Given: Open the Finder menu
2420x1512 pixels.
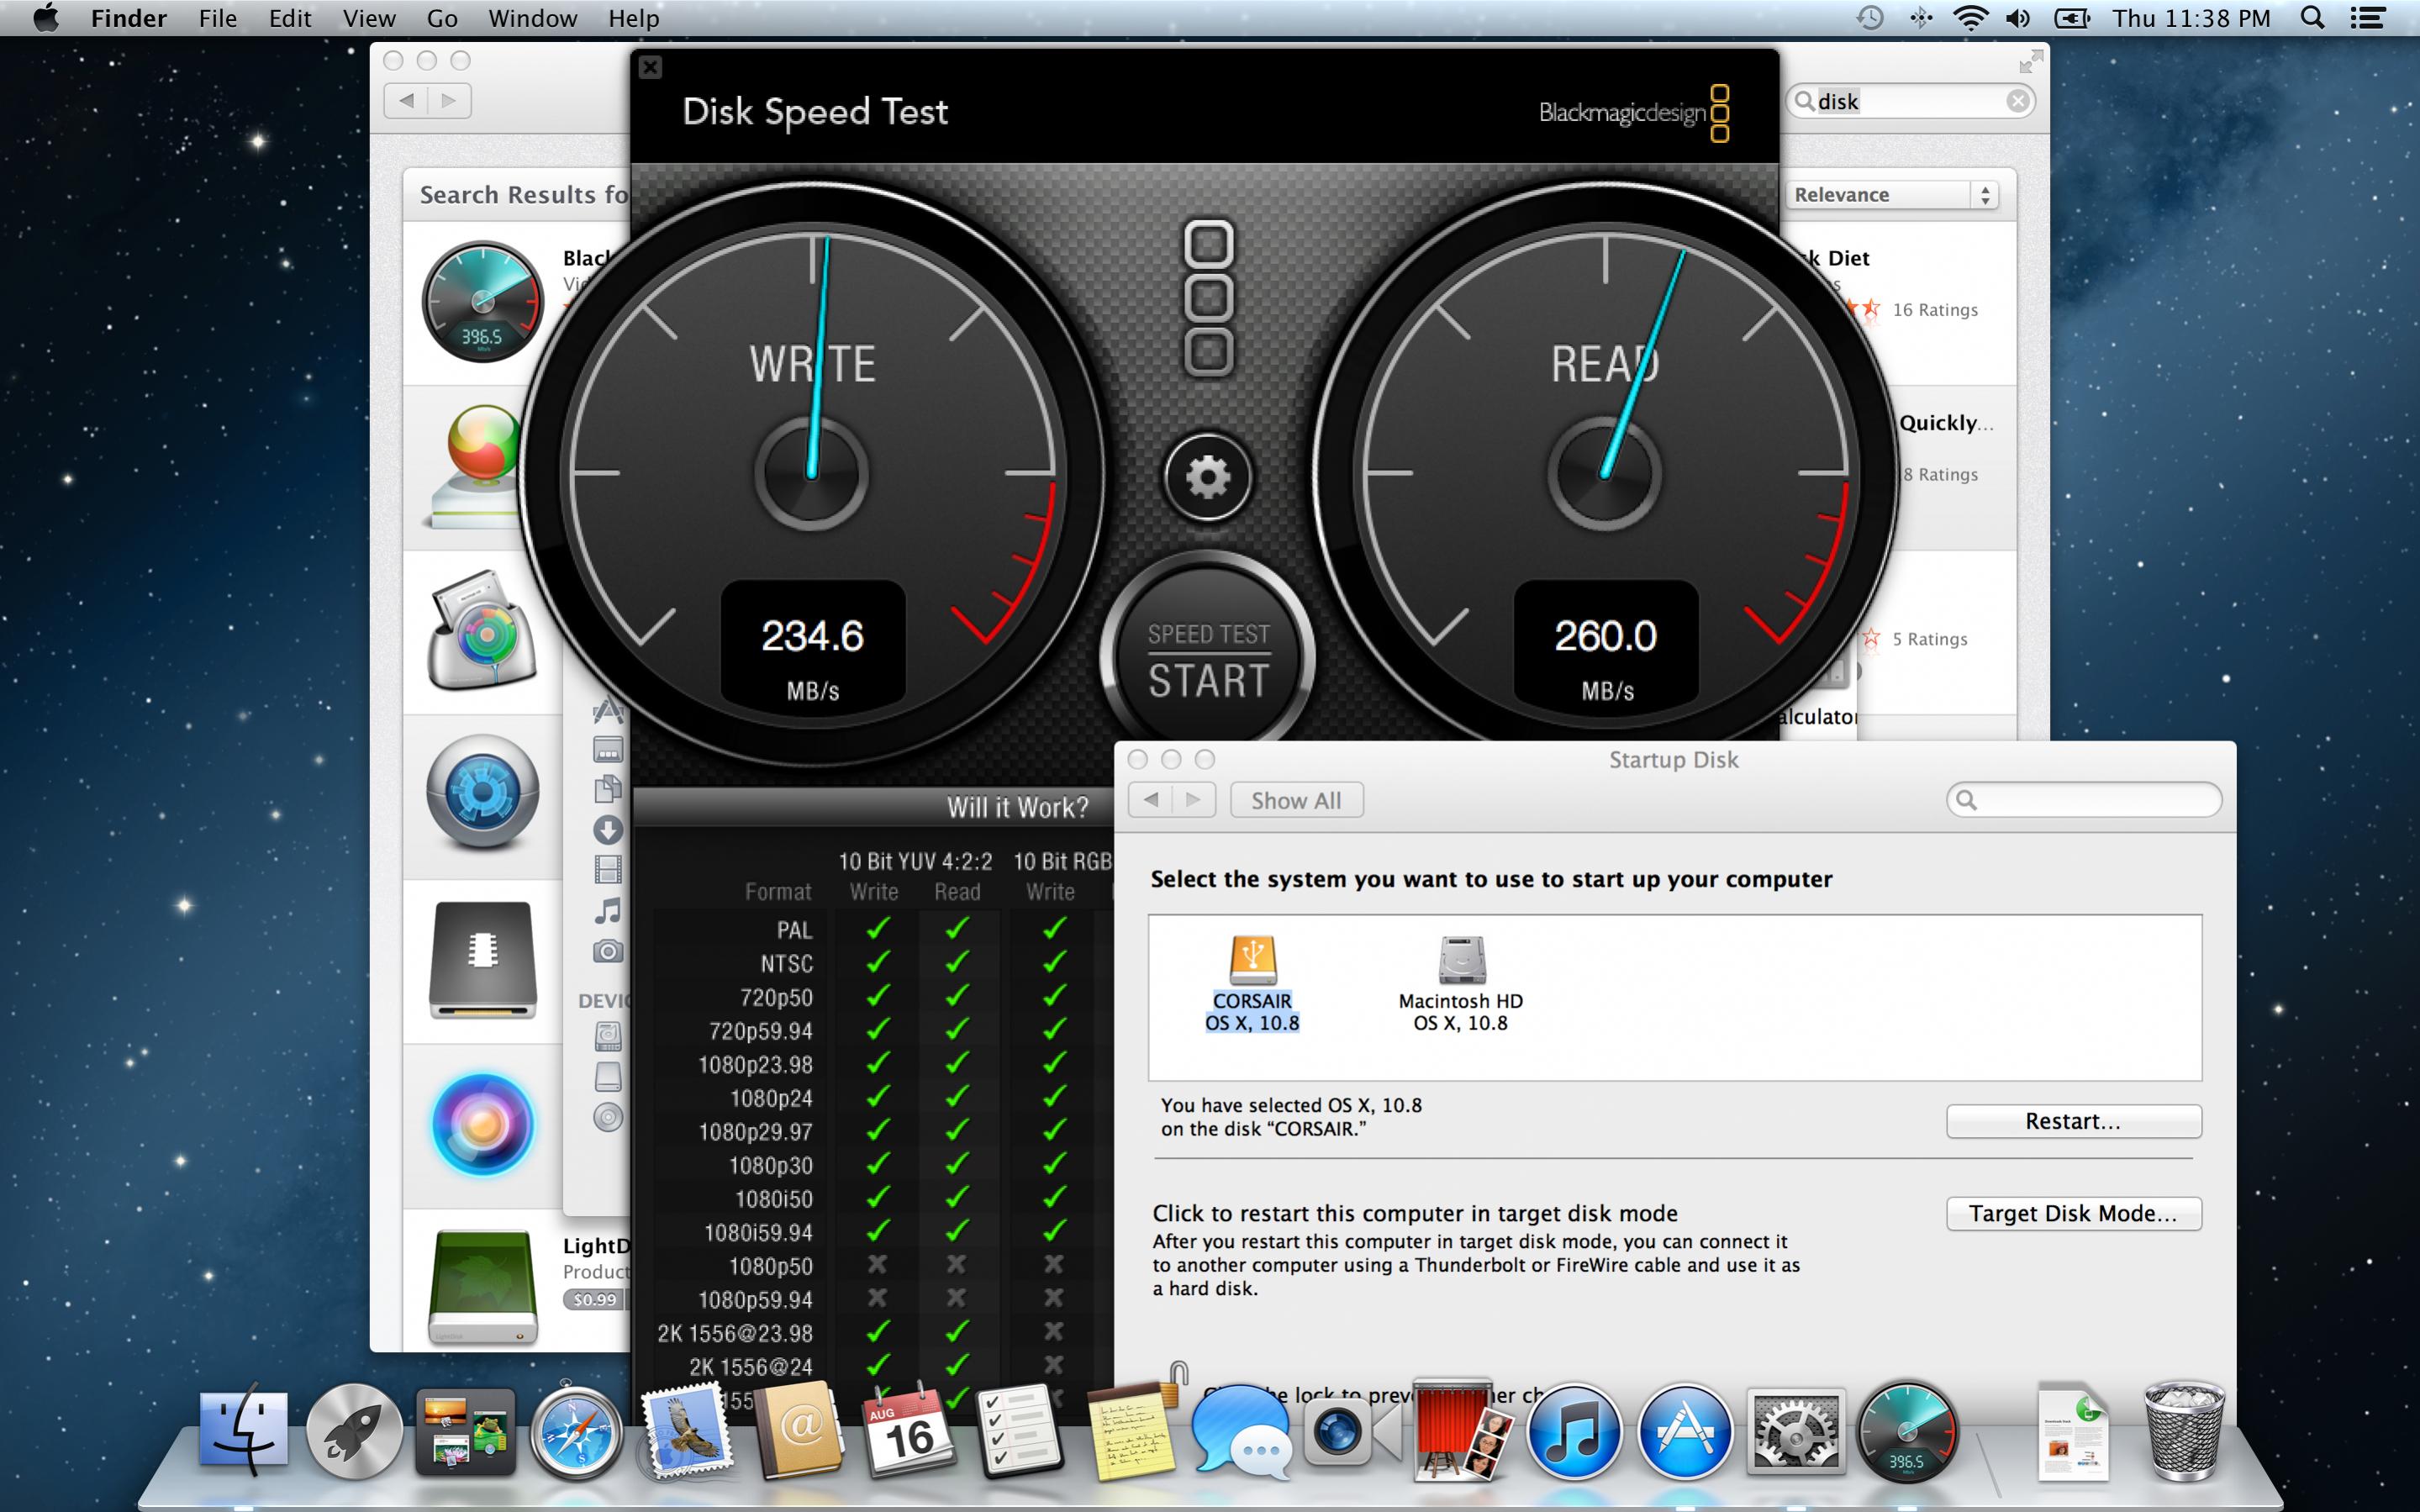Looking at the screenshot, I should 129,18.
